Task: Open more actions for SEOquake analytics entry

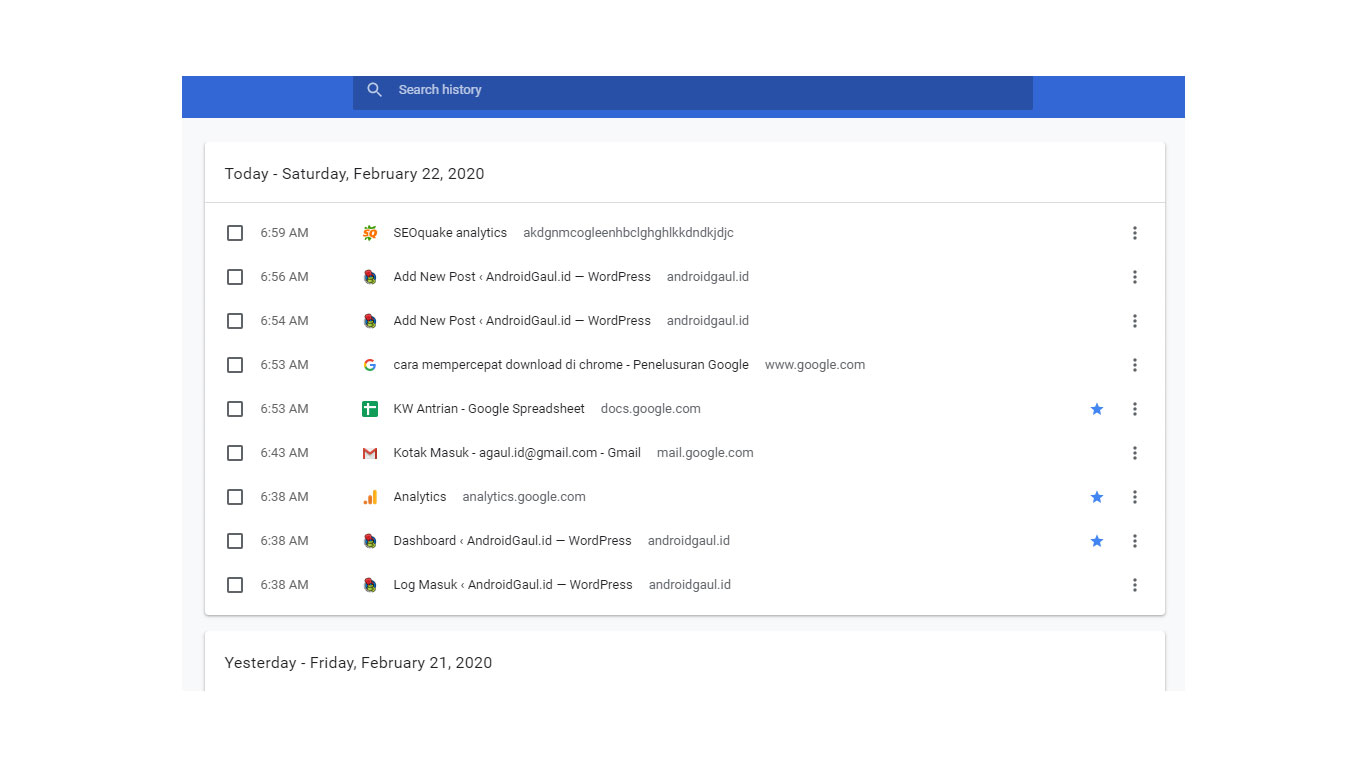Action: [1135, 233]
